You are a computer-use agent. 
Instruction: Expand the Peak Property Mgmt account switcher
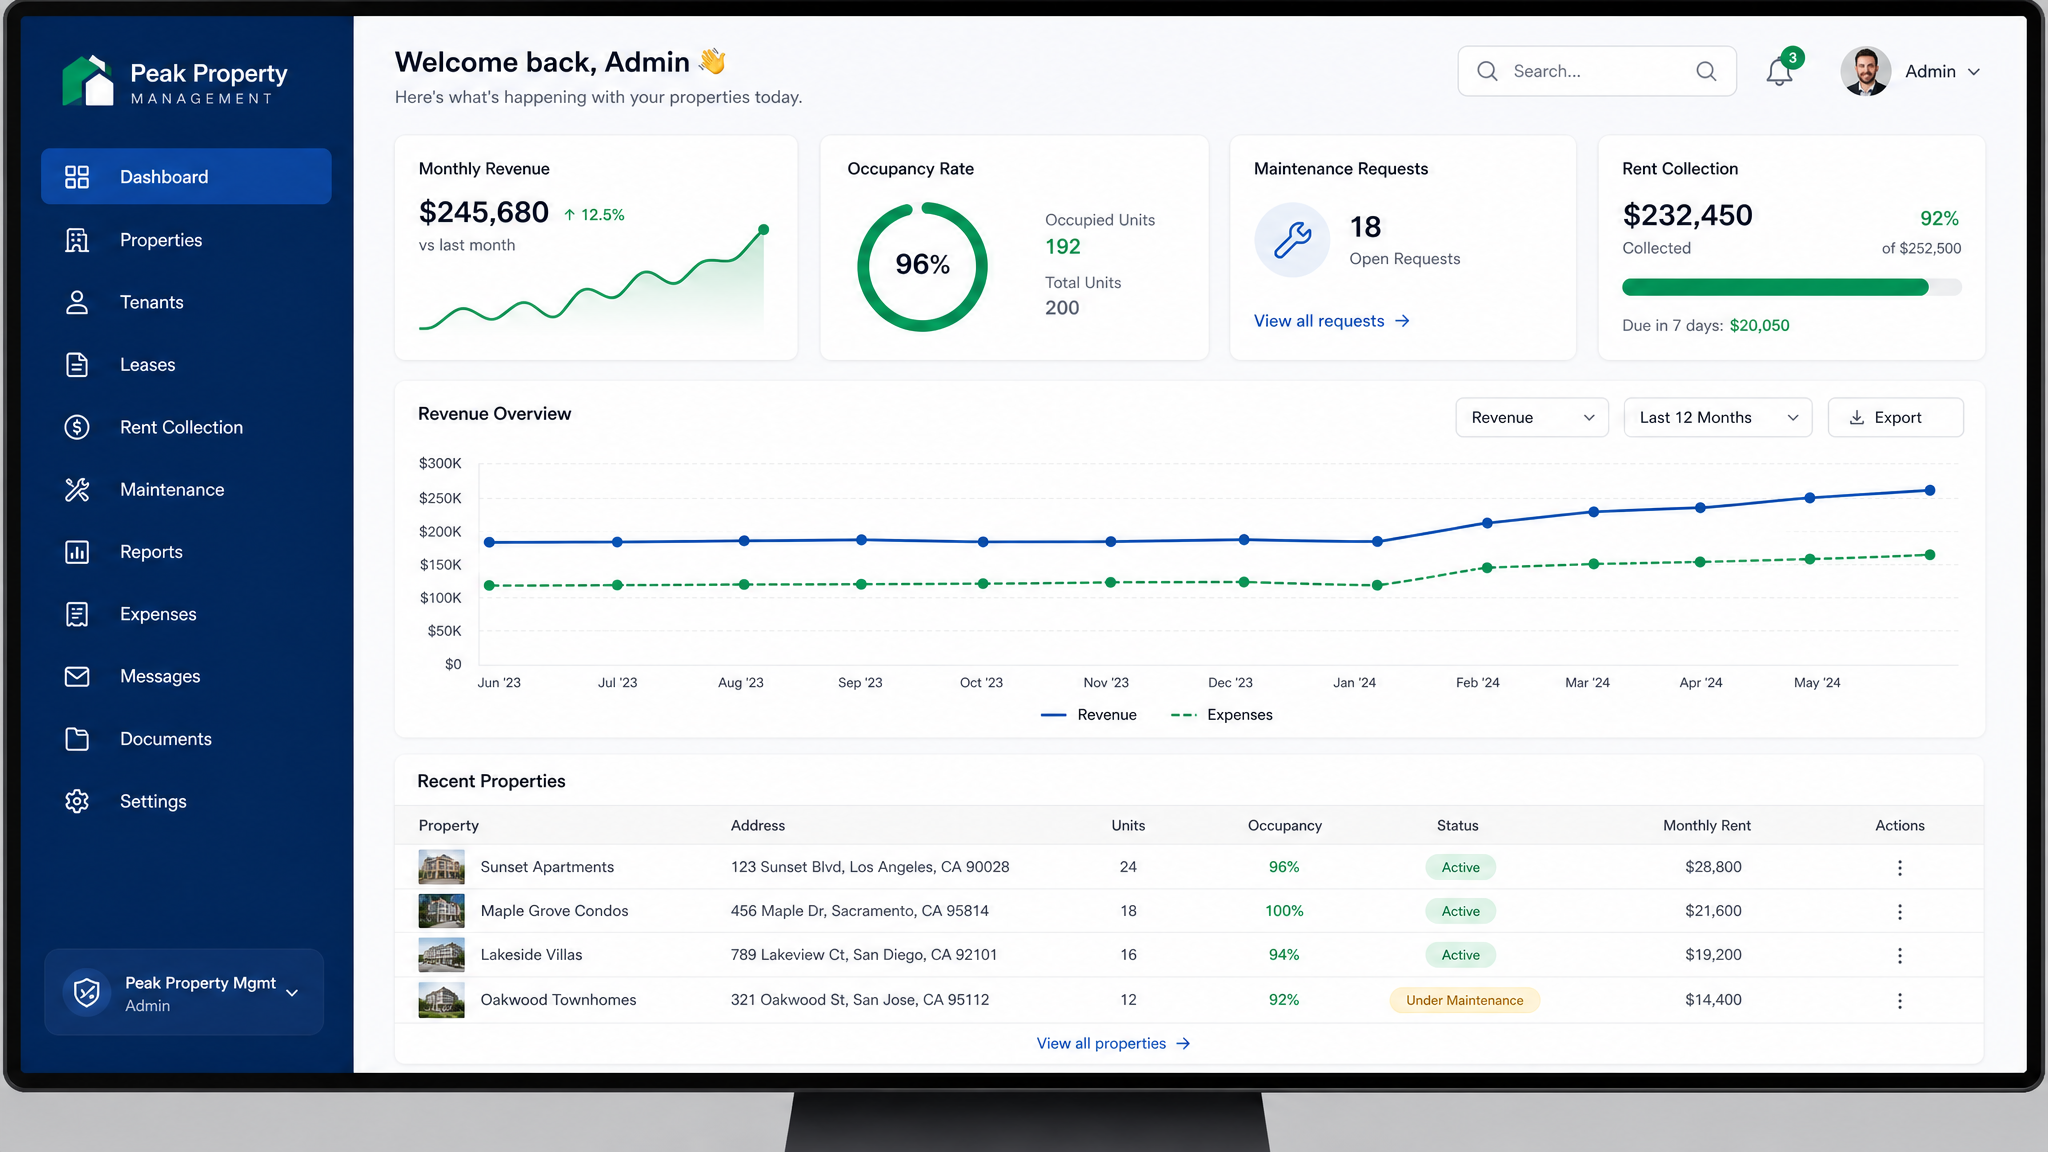(184, 992)
